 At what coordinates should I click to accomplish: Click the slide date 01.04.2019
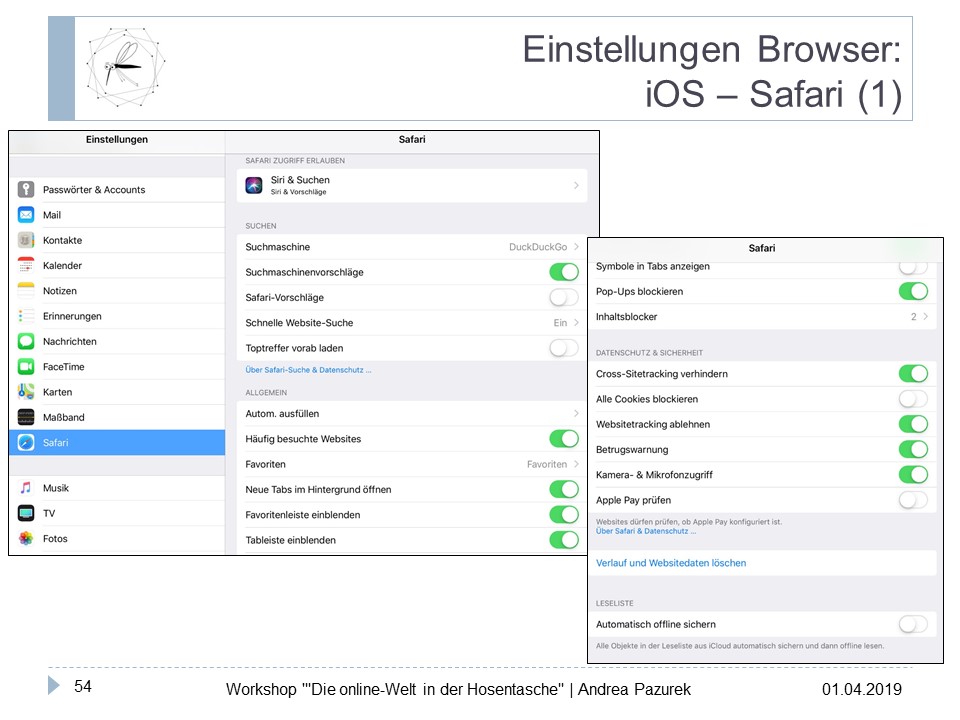[x=861, y=689]
